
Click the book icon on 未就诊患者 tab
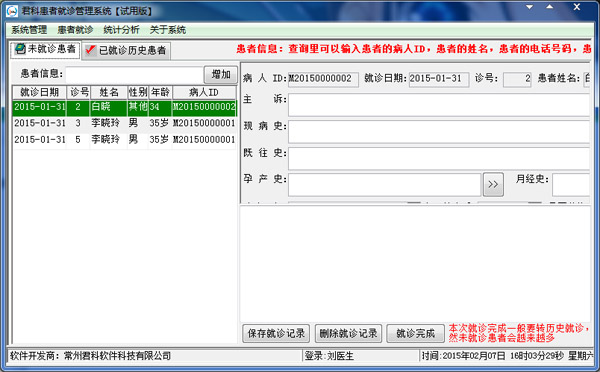pos(20,49)
